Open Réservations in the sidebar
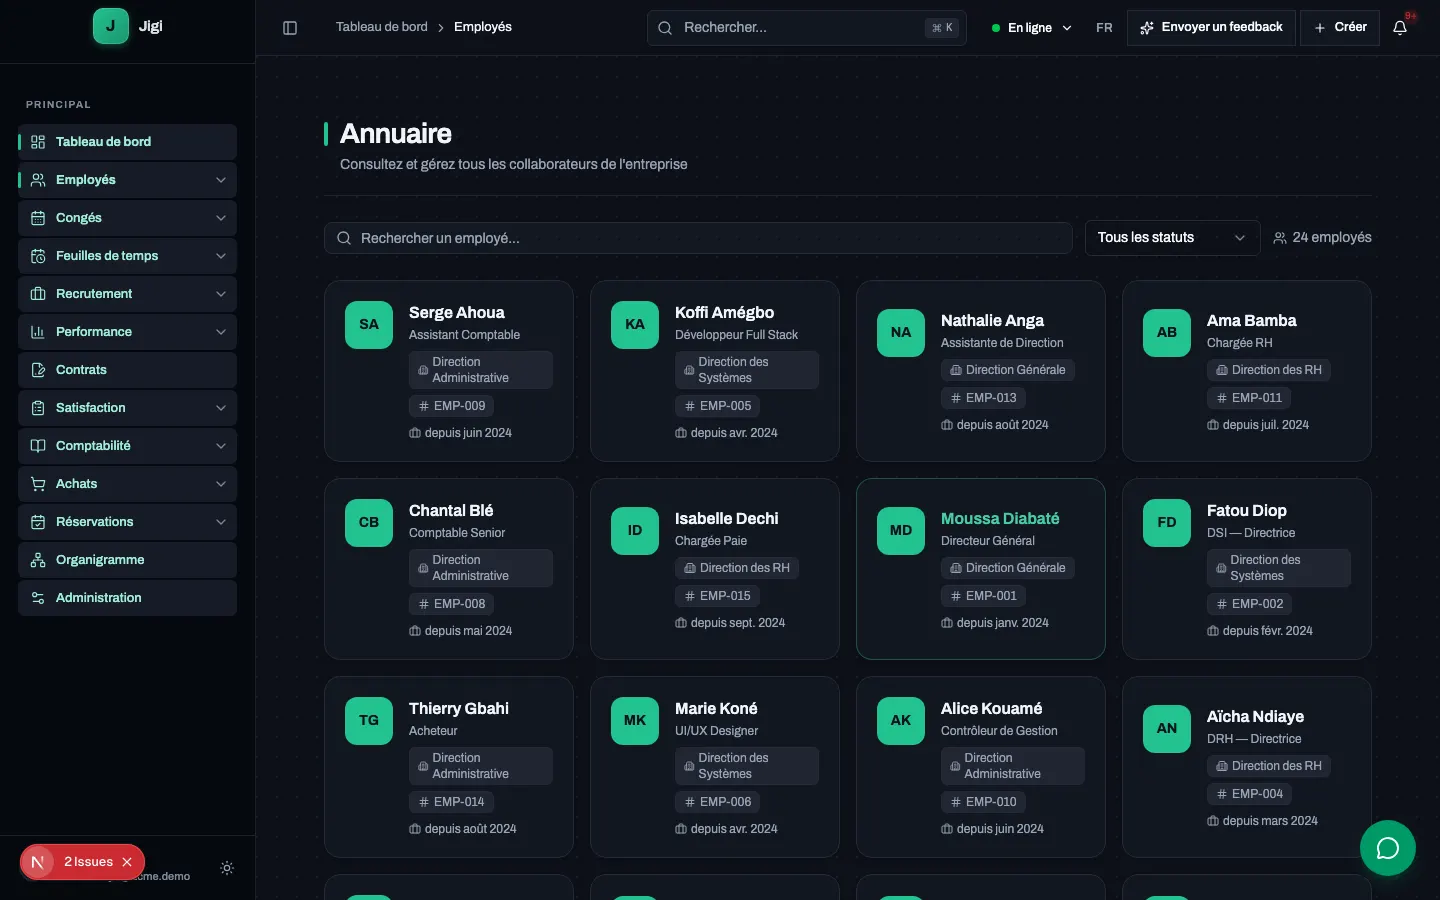This screenshot has width=1440, height=900. (127, 522)
